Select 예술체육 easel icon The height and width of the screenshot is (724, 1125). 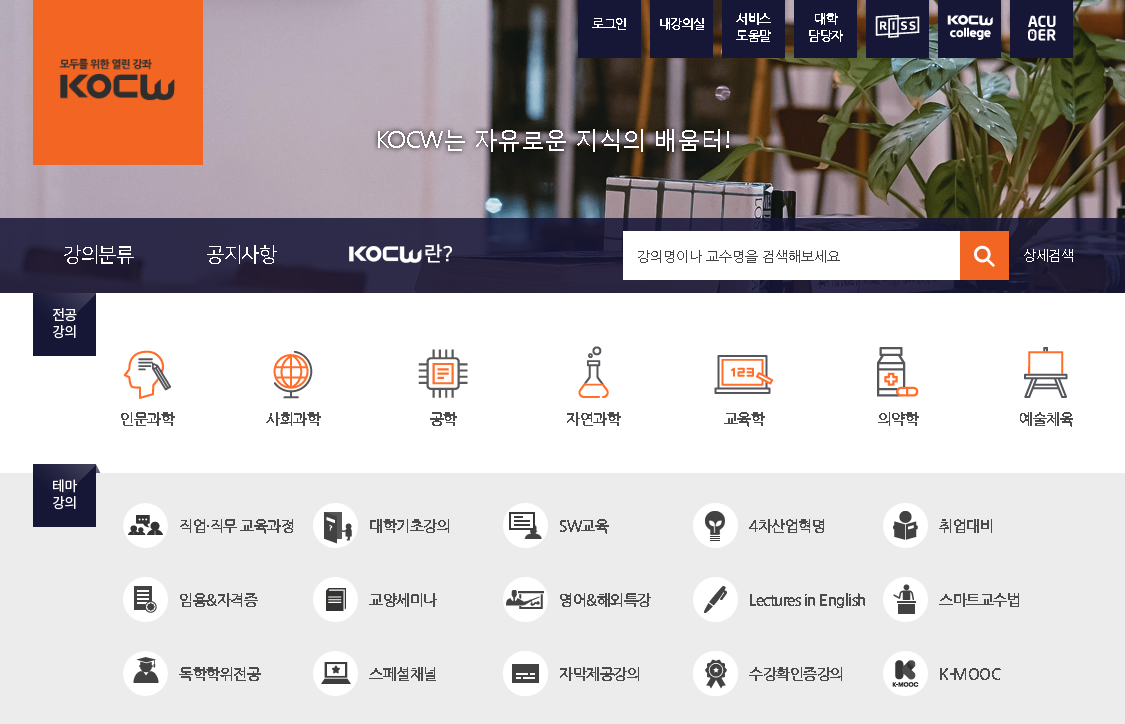(1046, 372)
